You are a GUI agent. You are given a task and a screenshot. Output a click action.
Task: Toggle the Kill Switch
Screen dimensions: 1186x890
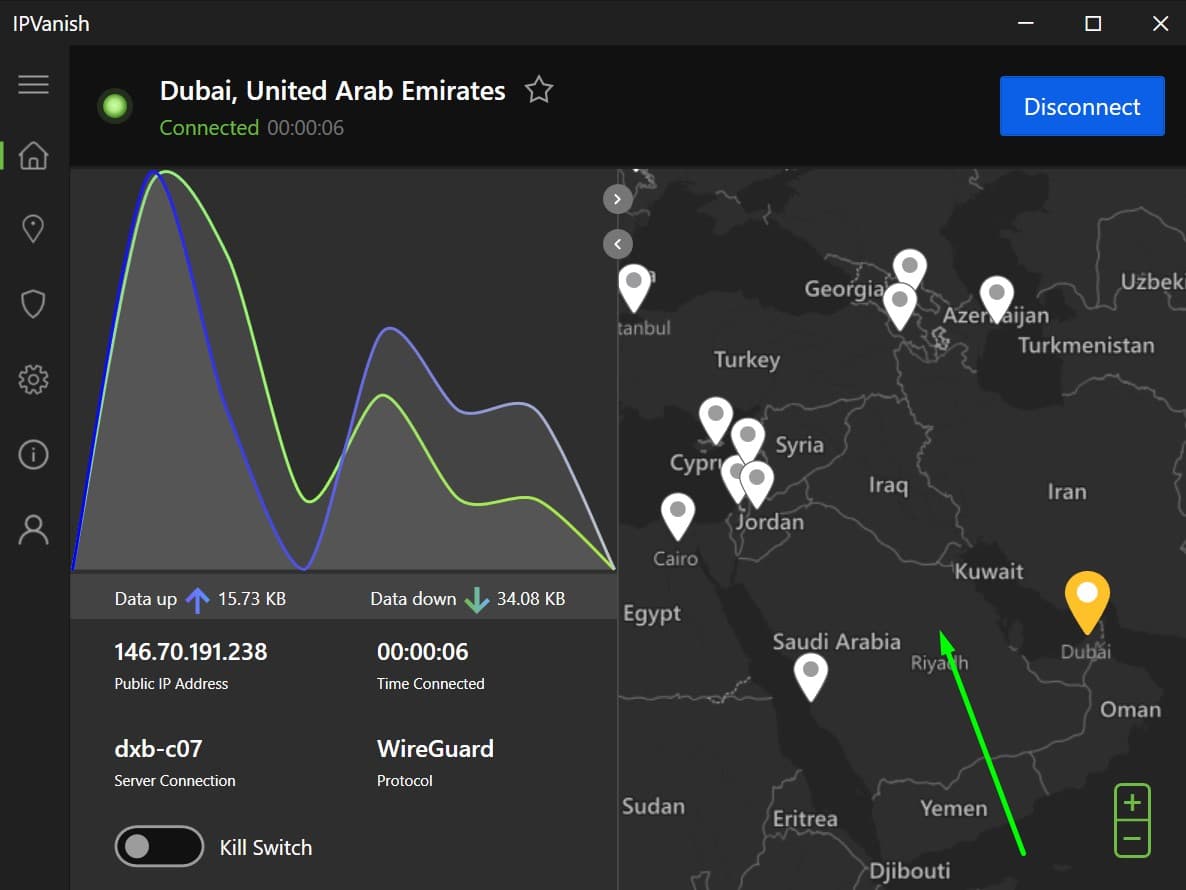point(159,846)
